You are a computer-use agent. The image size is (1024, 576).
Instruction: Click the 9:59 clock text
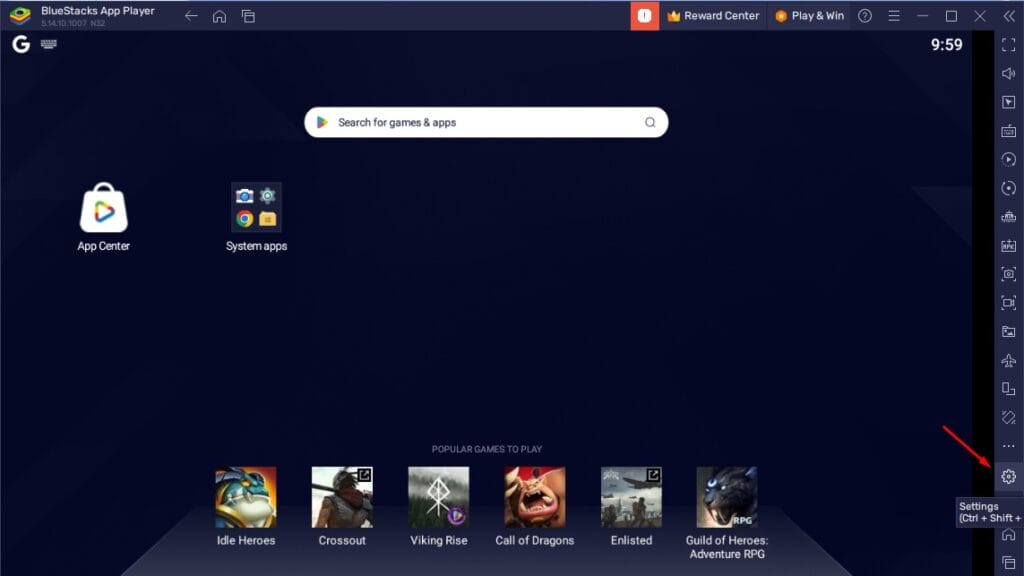(x=946, y=45)
